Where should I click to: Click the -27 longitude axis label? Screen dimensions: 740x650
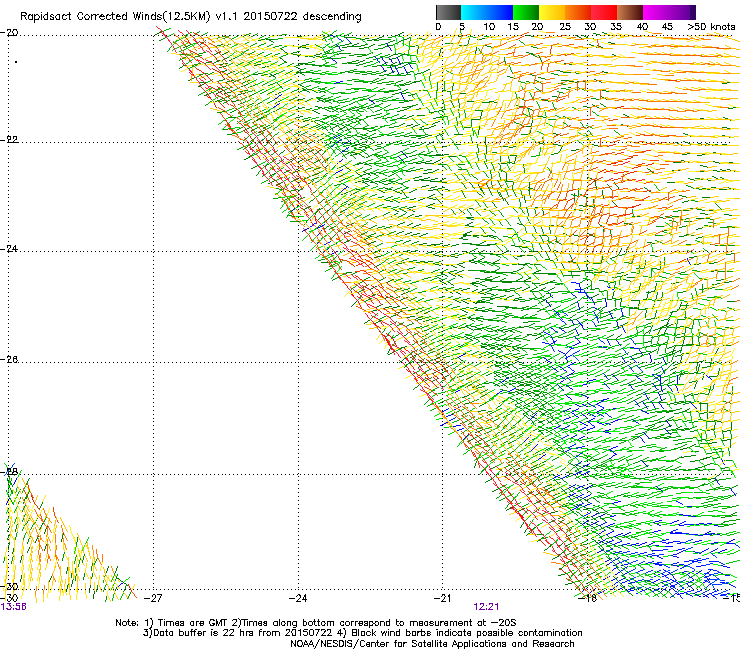point(152,598)
